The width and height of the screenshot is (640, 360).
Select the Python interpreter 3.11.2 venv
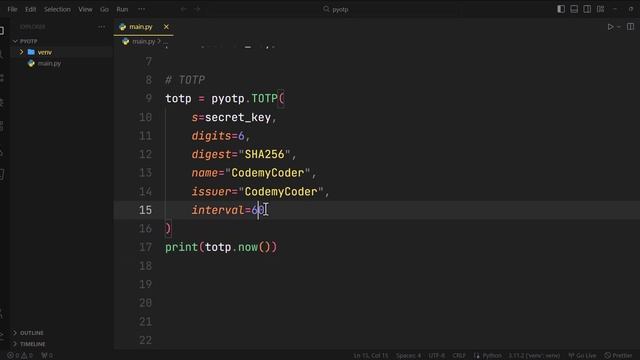(x=534, y=356)
